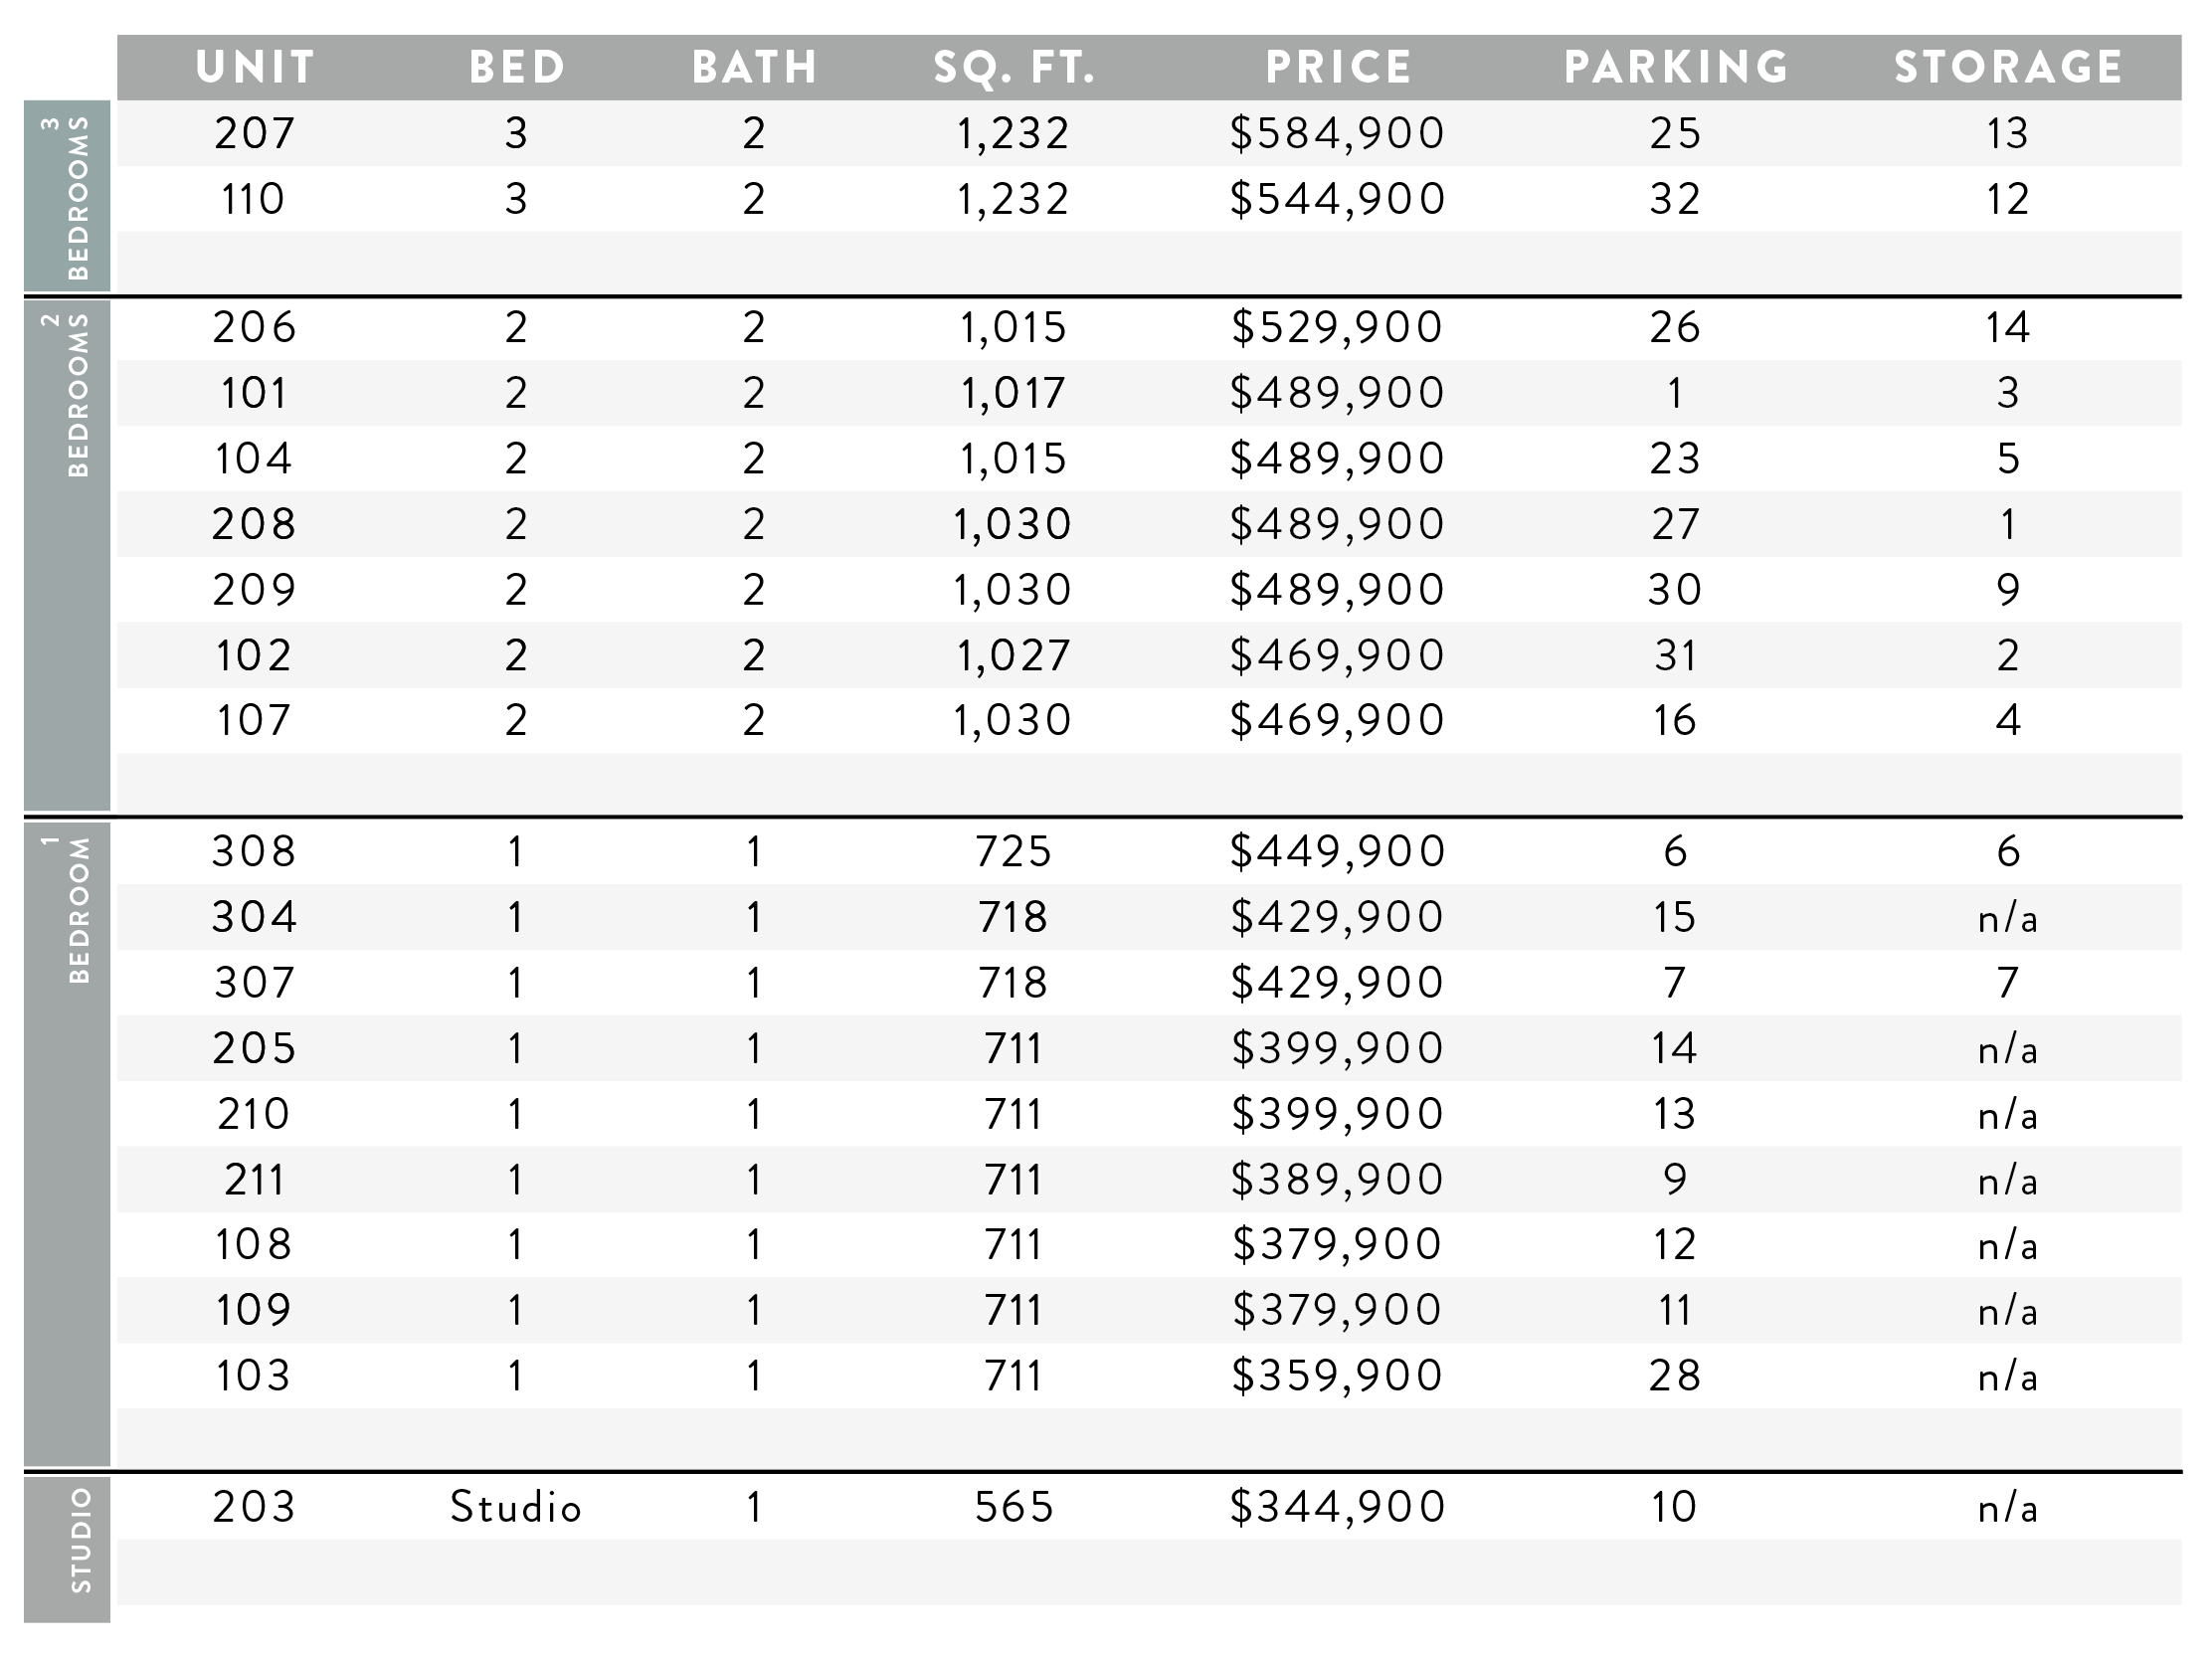Select the STUDIO side label
The height and width of the screenshot is (1653, 2212).
[x=67, y=1550]
